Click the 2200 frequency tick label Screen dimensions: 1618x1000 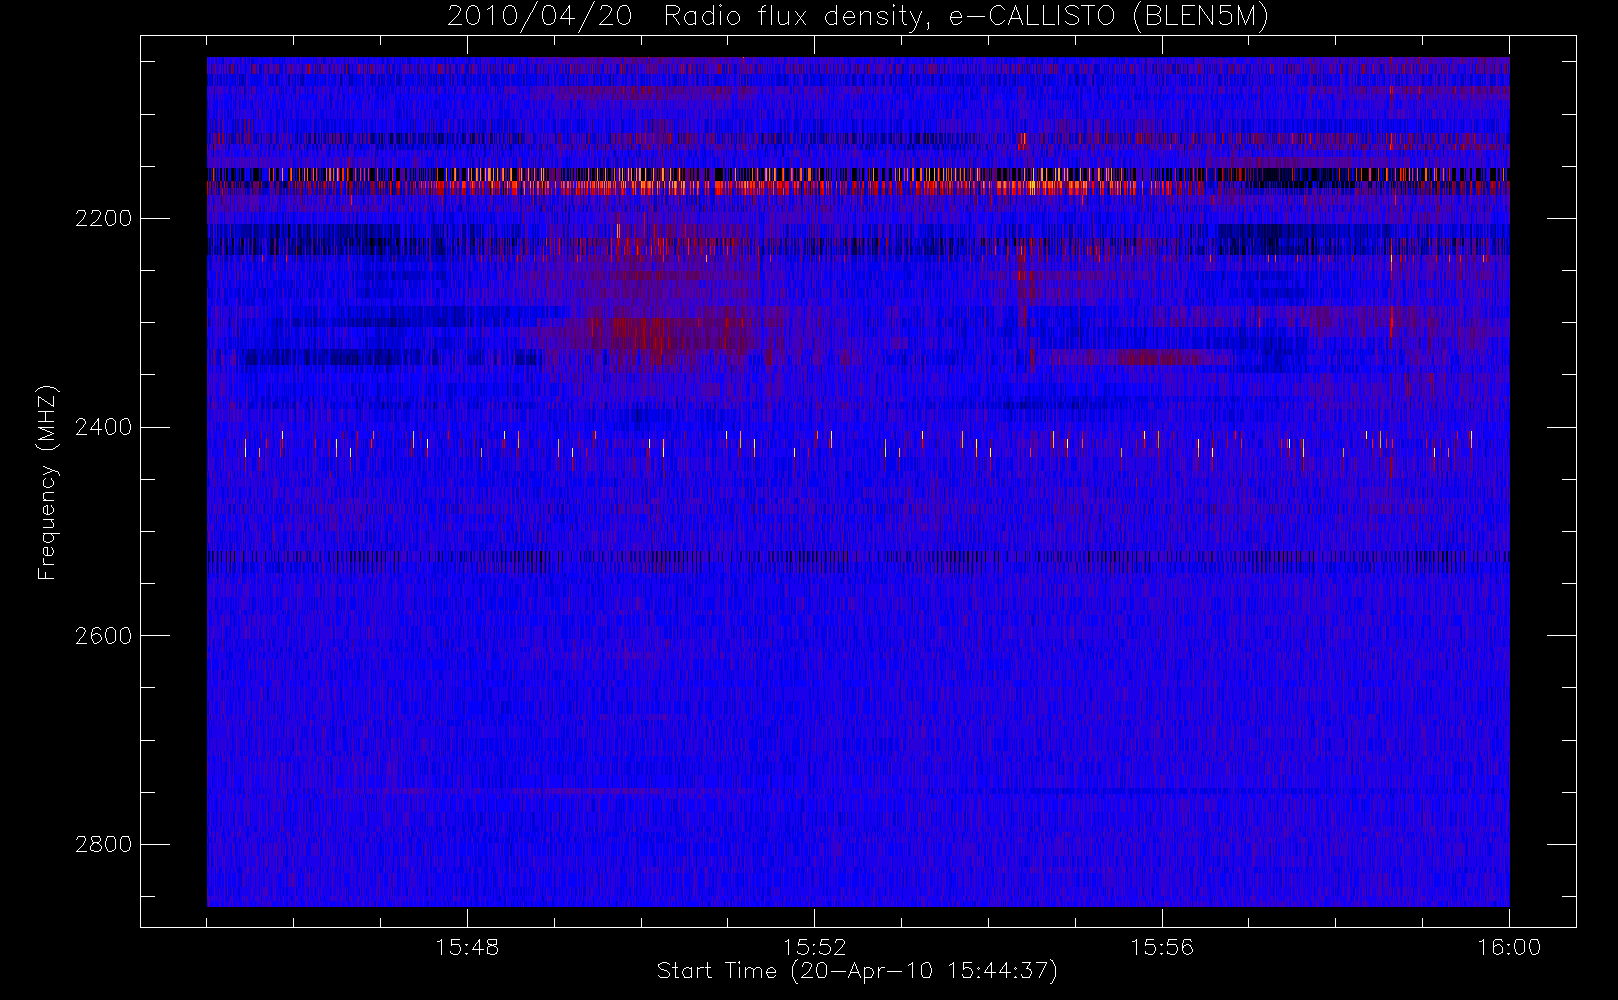[x=103, y=219]
